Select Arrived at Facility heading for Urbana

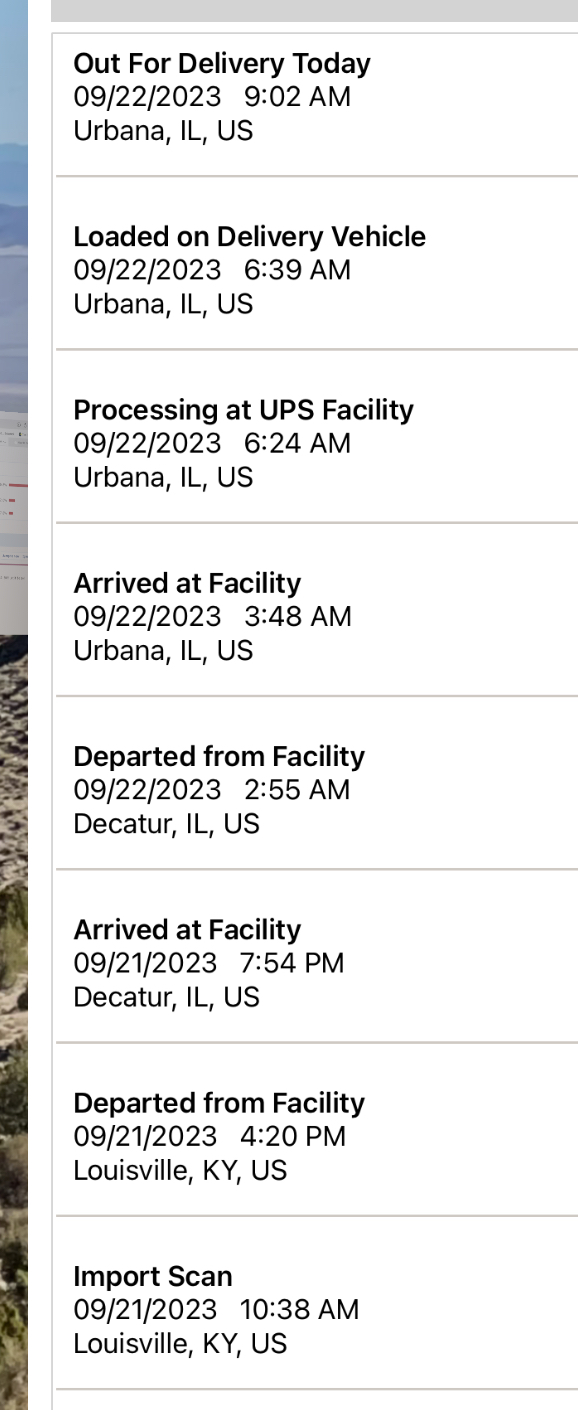[187, 583]
